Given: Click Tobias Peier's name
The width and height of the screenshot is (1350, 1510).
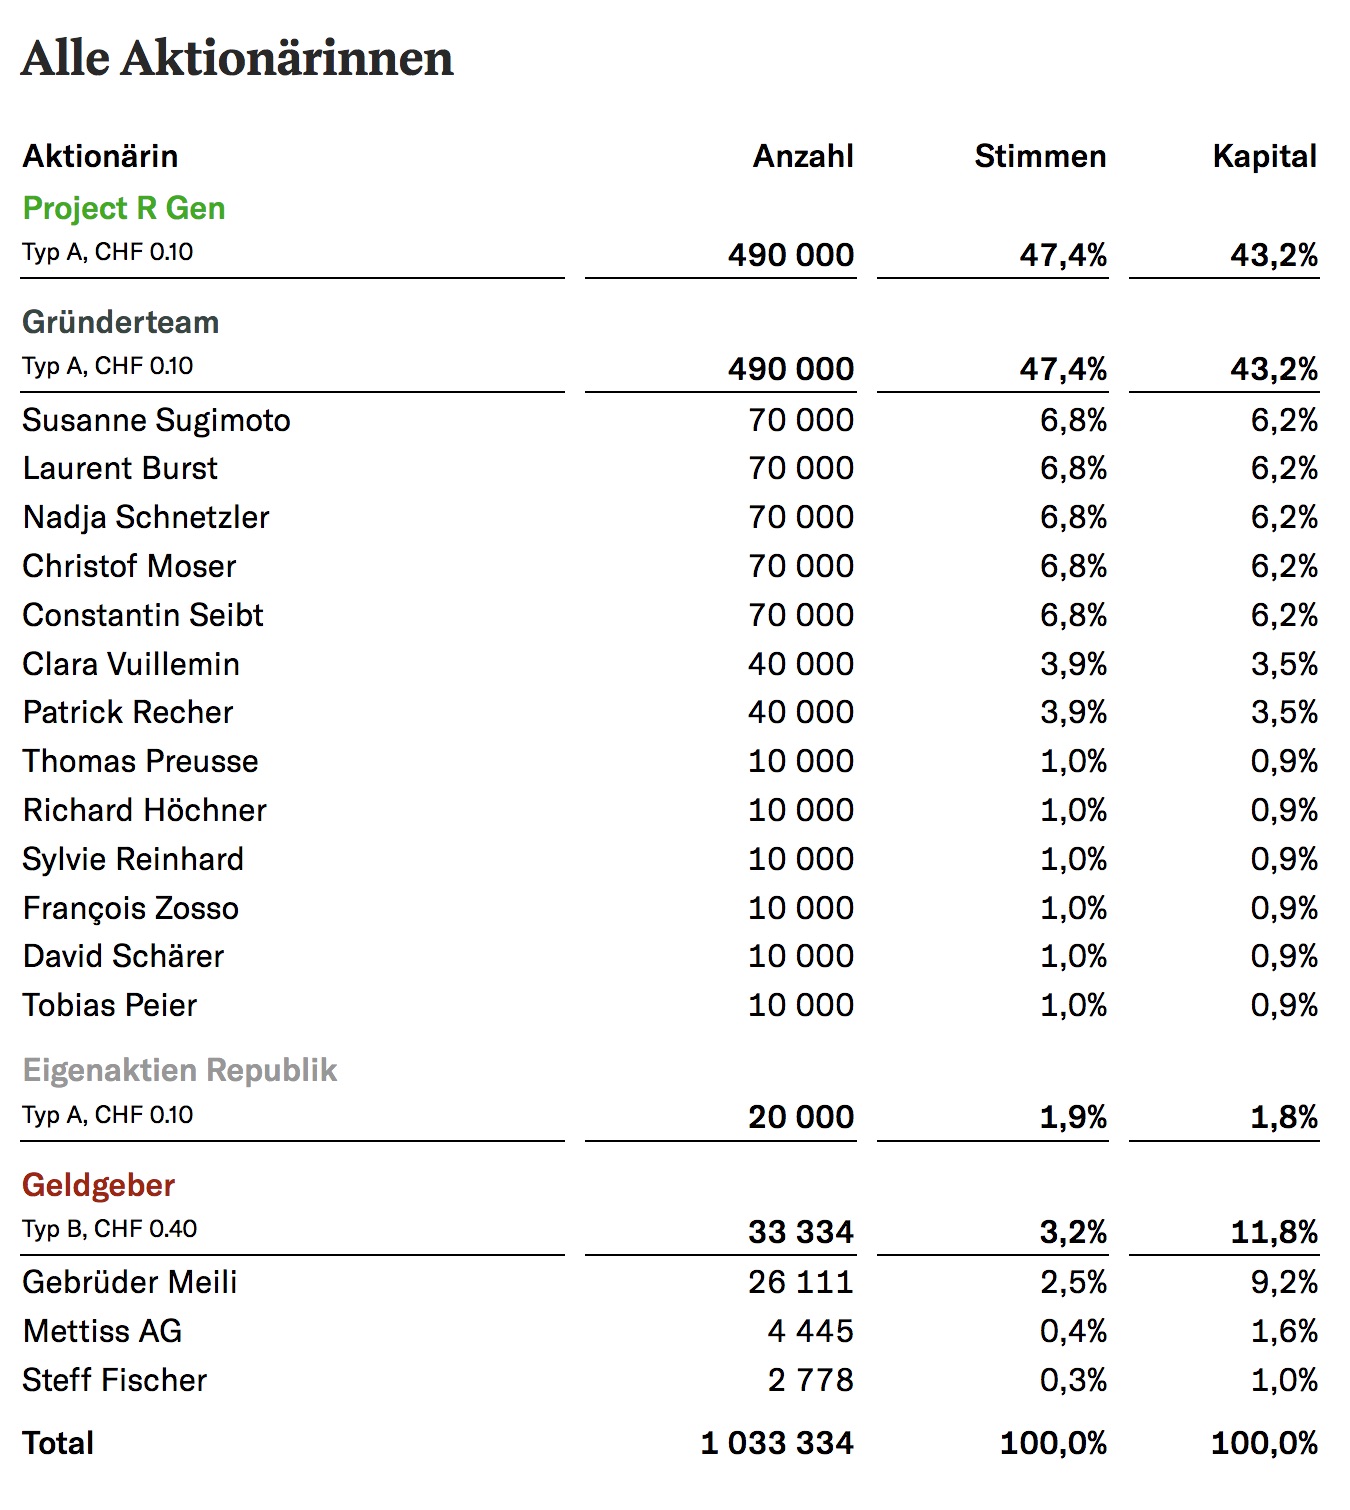Looking at the screenshot, I should pos(110,1005).
